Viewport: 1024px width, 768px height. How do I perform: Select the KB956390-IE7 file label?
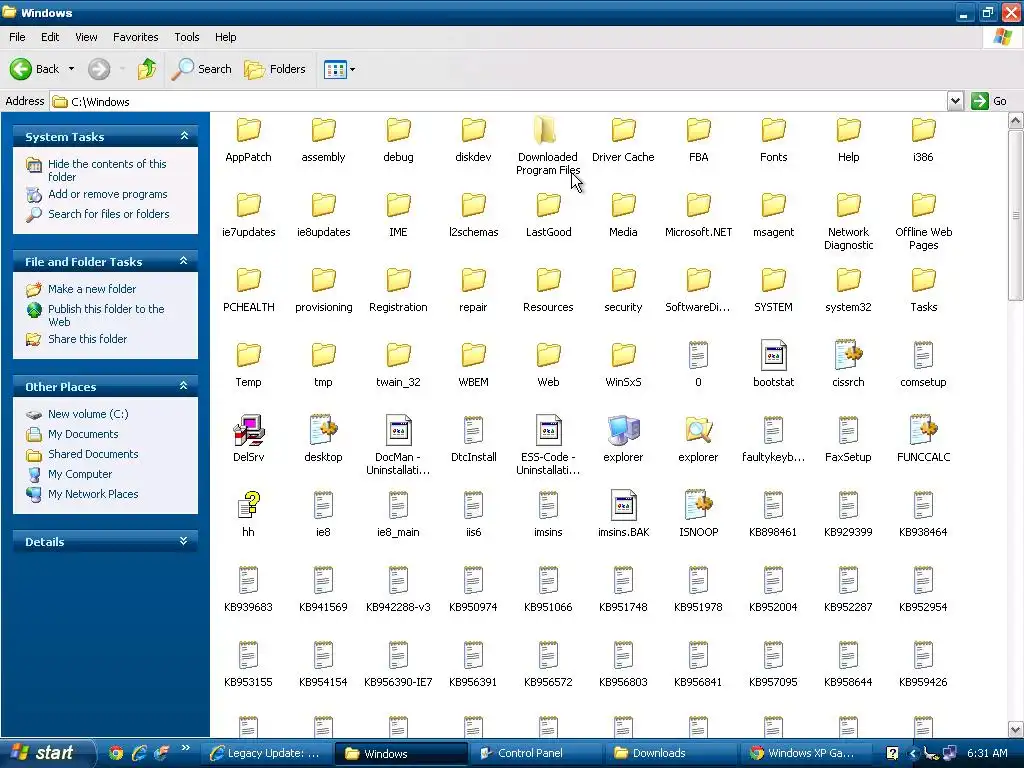click(398, 682)
